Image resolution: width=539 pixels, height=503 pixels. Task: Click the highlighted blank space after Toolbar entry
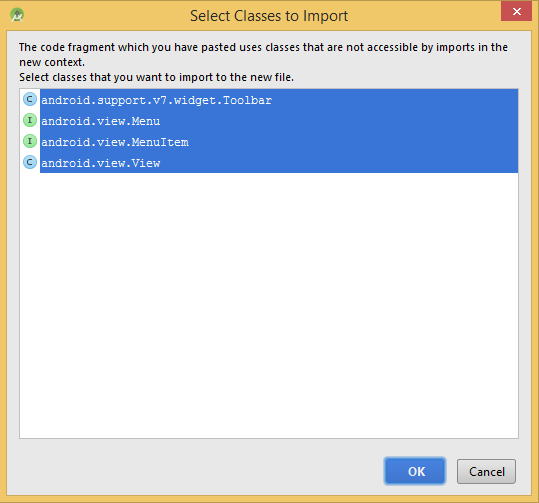pos(395,100)
